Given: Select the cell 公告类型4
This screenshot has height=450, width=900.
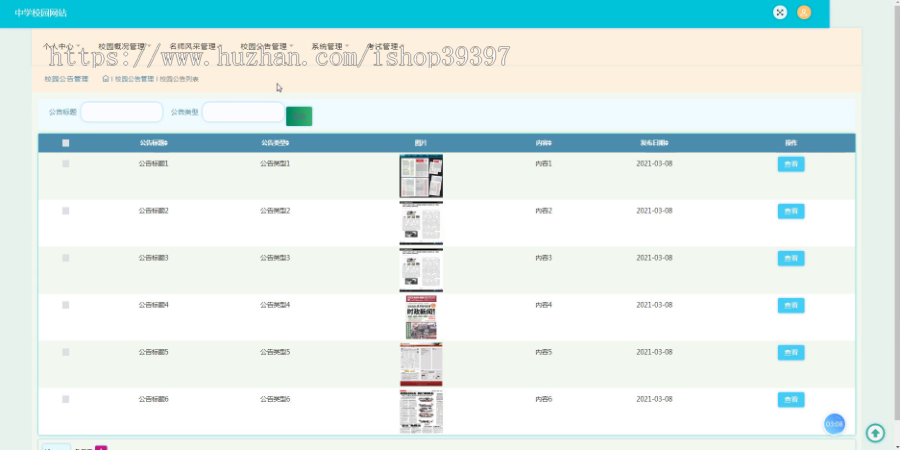Looking at the screenshot, I should point(275,305).
